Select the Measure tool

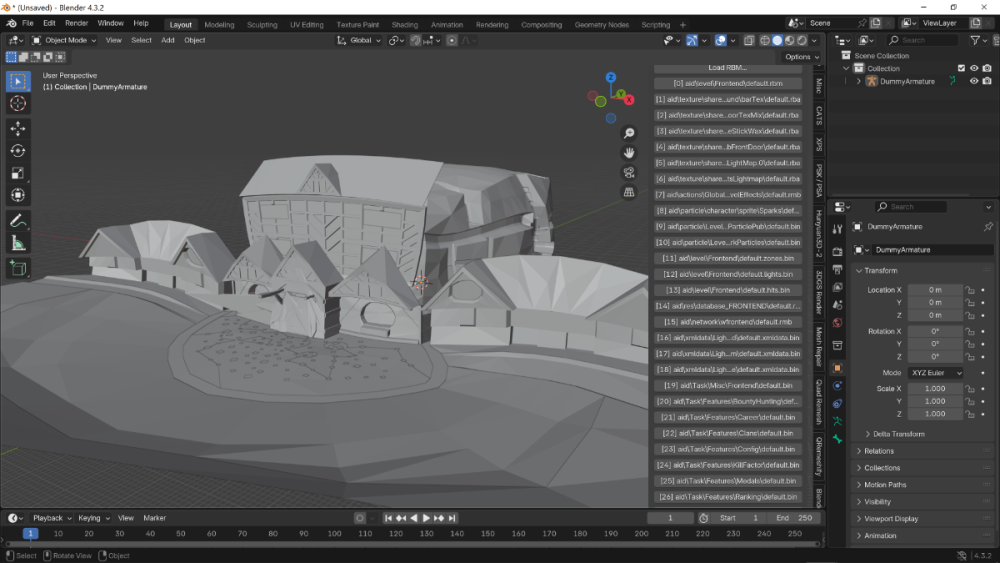[x=18, y=243]
